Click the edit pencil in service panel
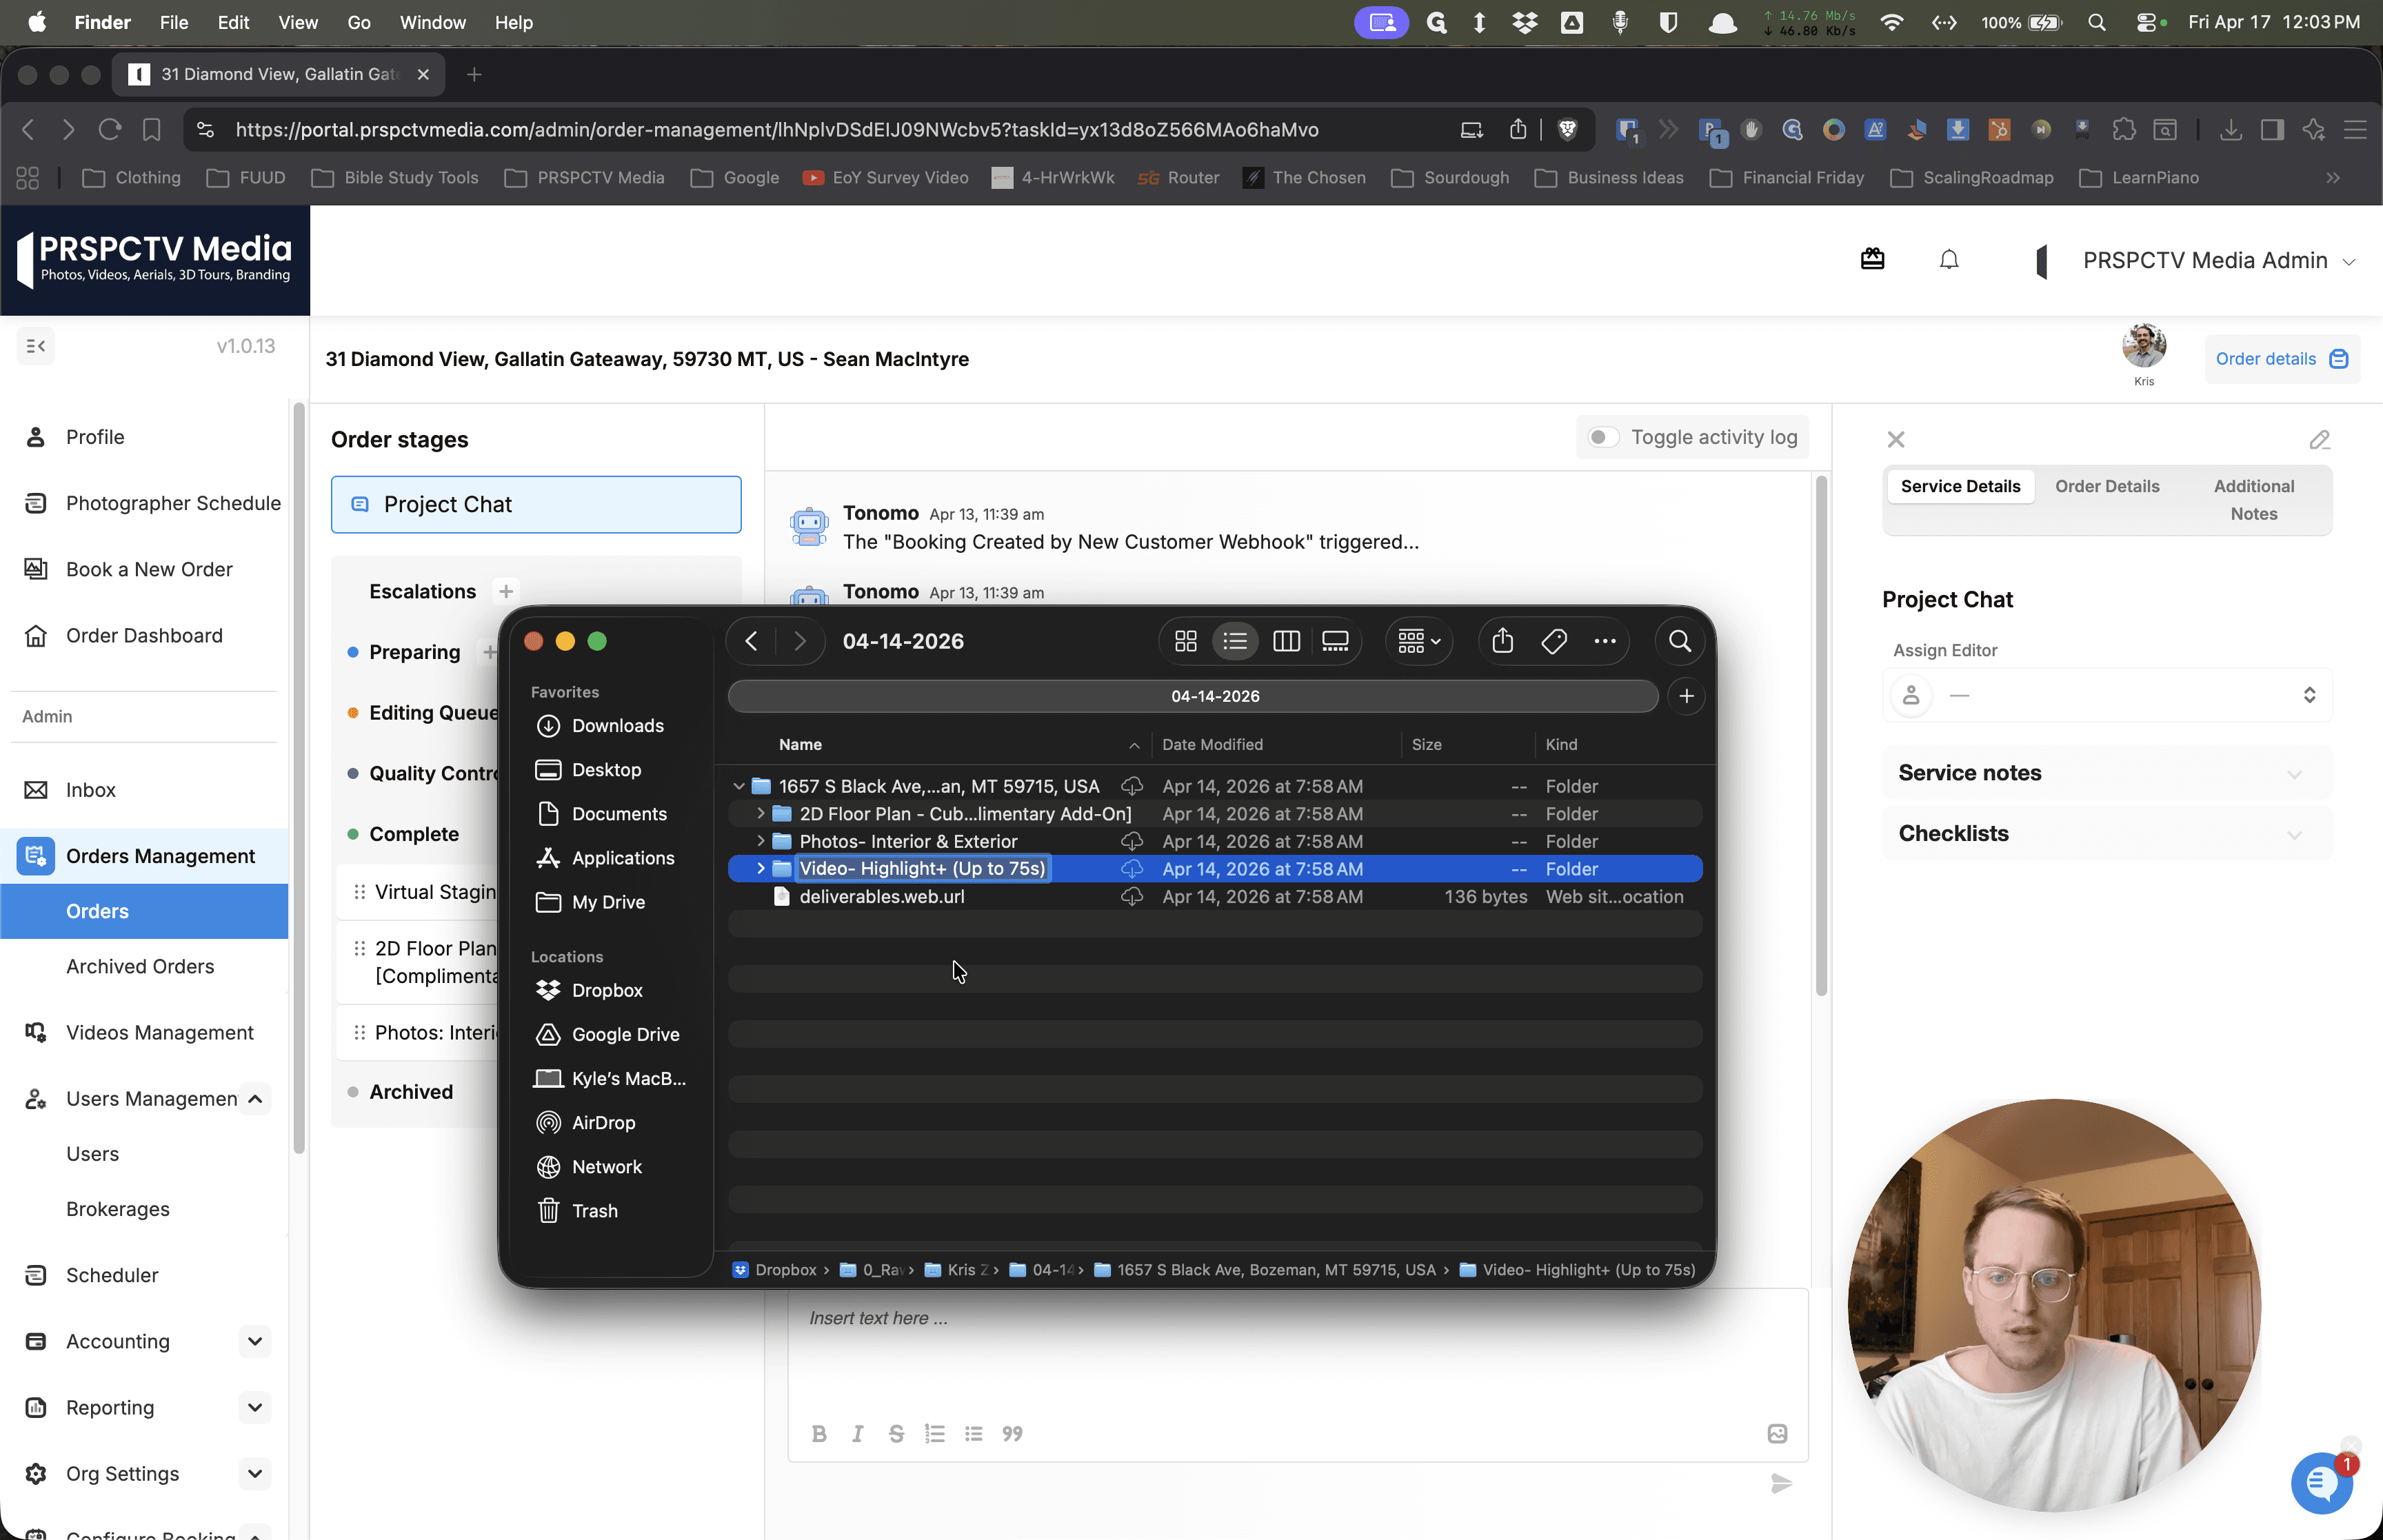The width and height of the screenshot is (2383, 1540). pyautogui.click(x=2319, y=440)
